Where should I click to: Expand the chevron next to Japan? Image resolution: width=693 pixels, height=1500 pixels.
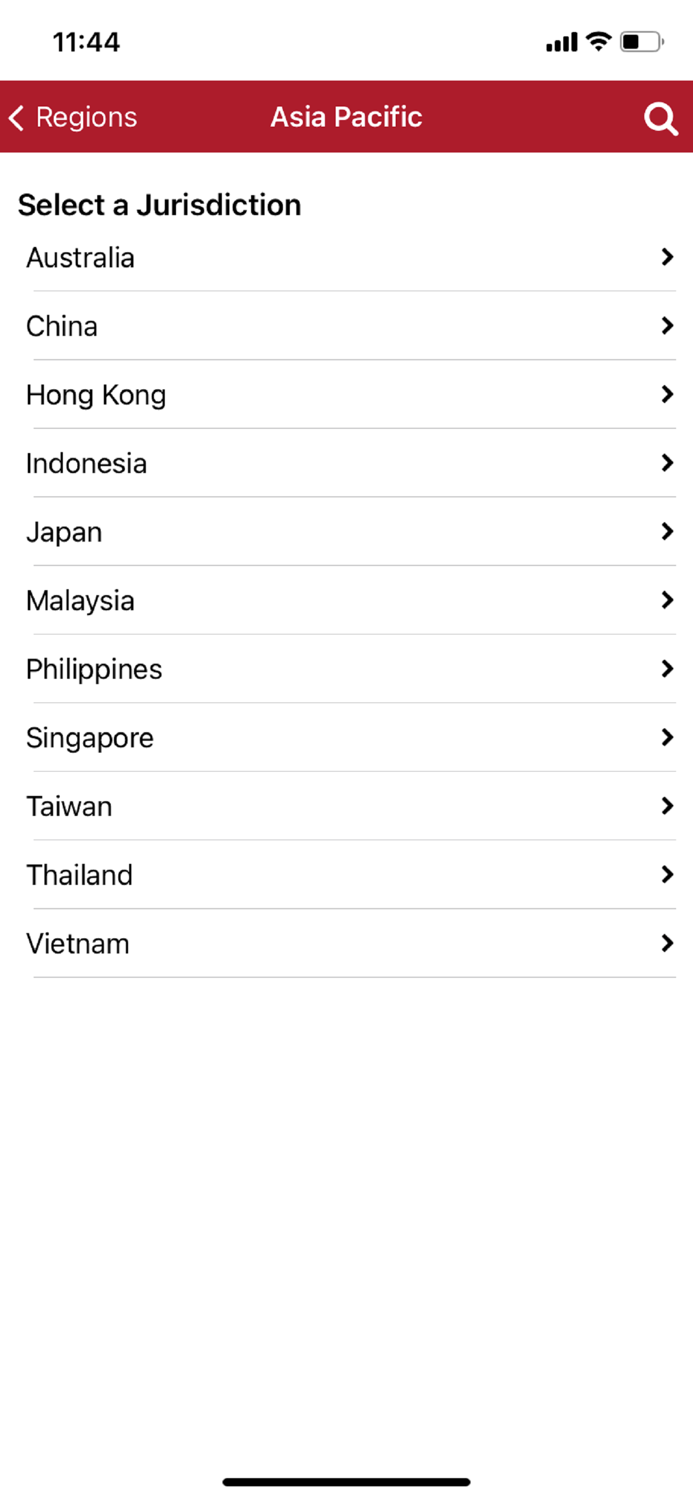[x=666, y=532]
